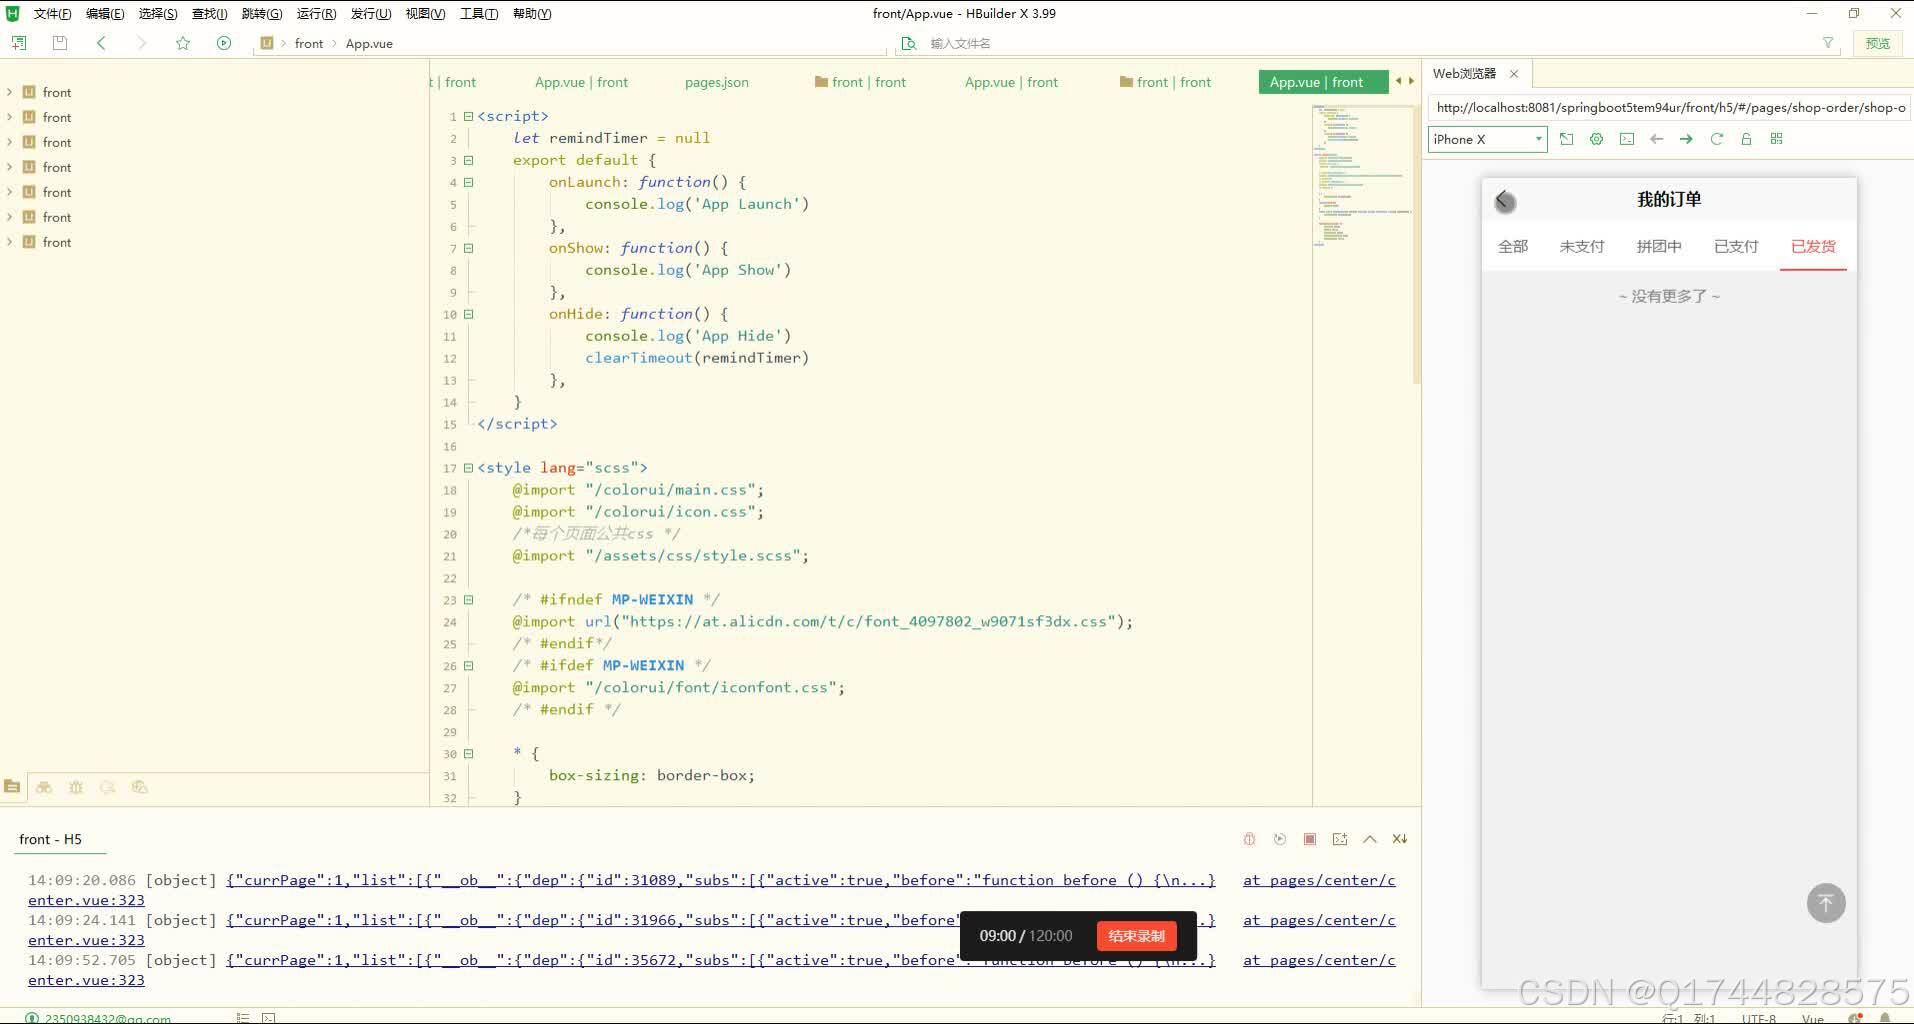The width and height of the screenshot is (1914, 1024).
Task: Click the browser forward arrow
Action: (1686, 139)
